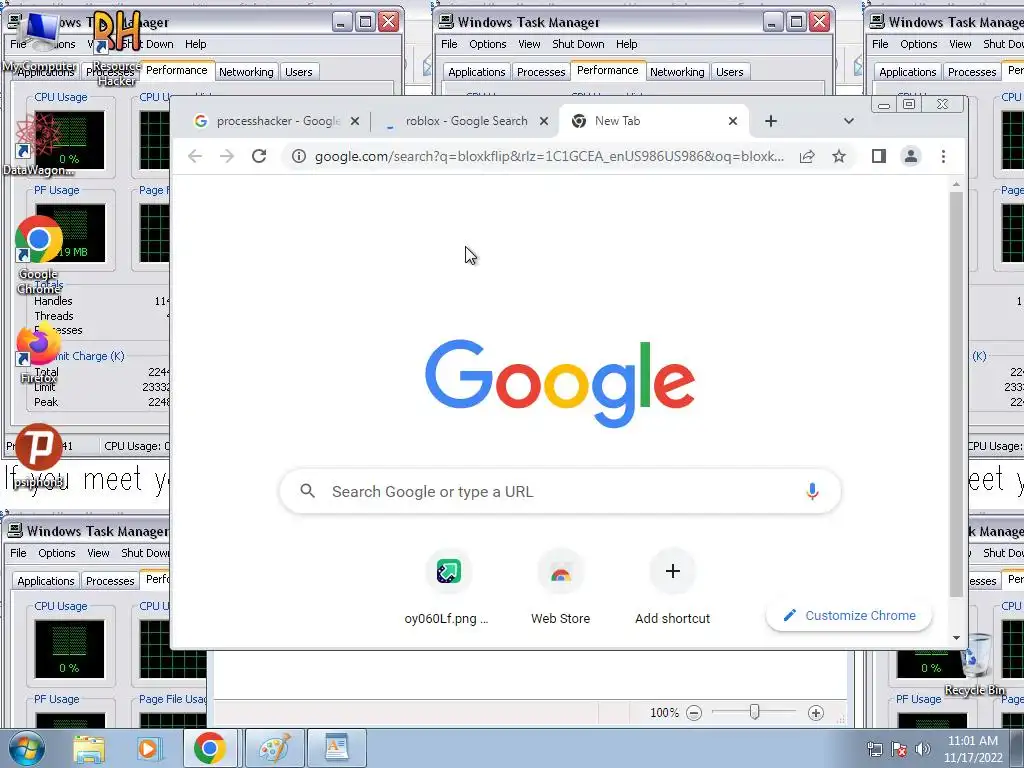Open psiphon3 desktop icon

tap(39, 456)
